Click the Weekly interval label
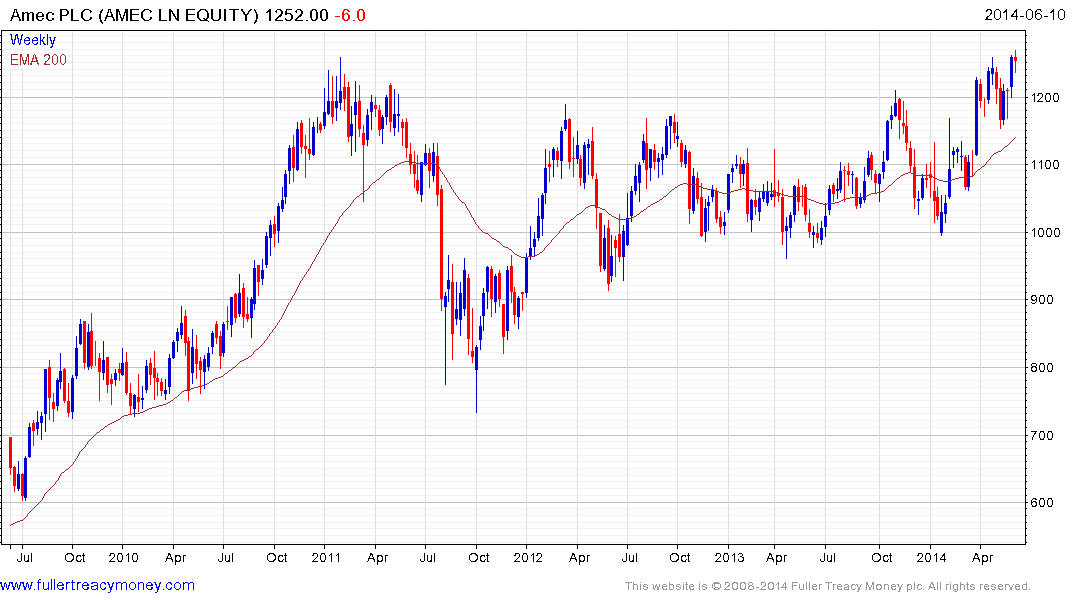Screen dimensions: 1075x600 point(33,40)
